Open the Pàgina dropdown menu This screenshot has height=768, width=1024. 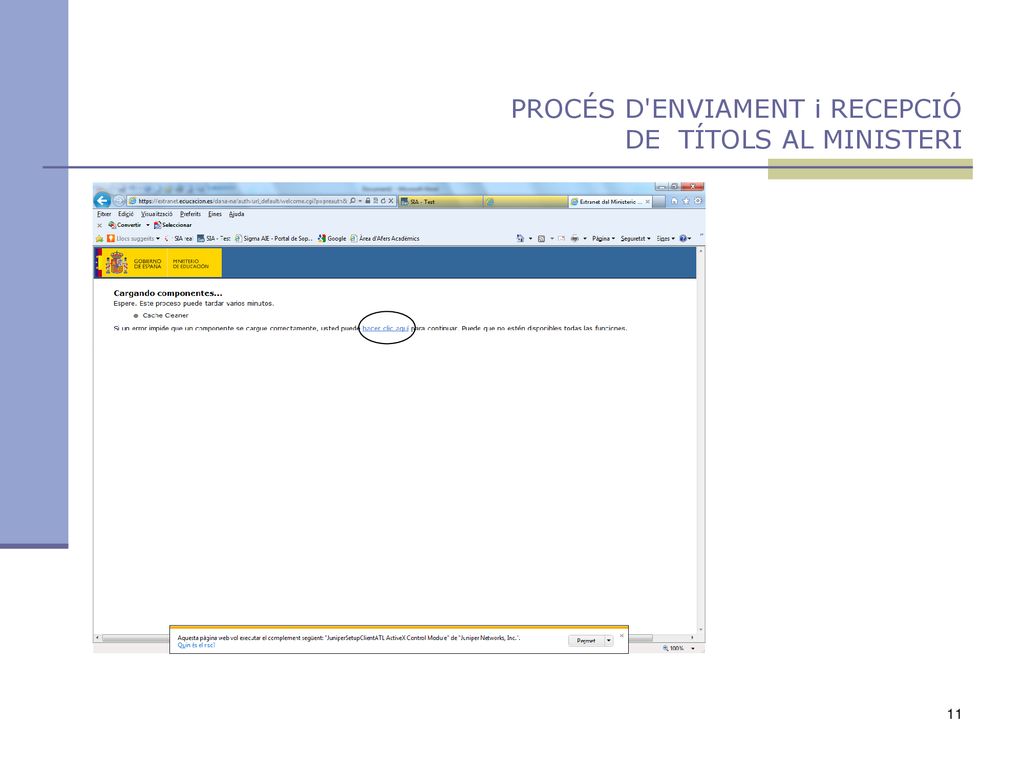pyautogui.click(x=603, y=238)
